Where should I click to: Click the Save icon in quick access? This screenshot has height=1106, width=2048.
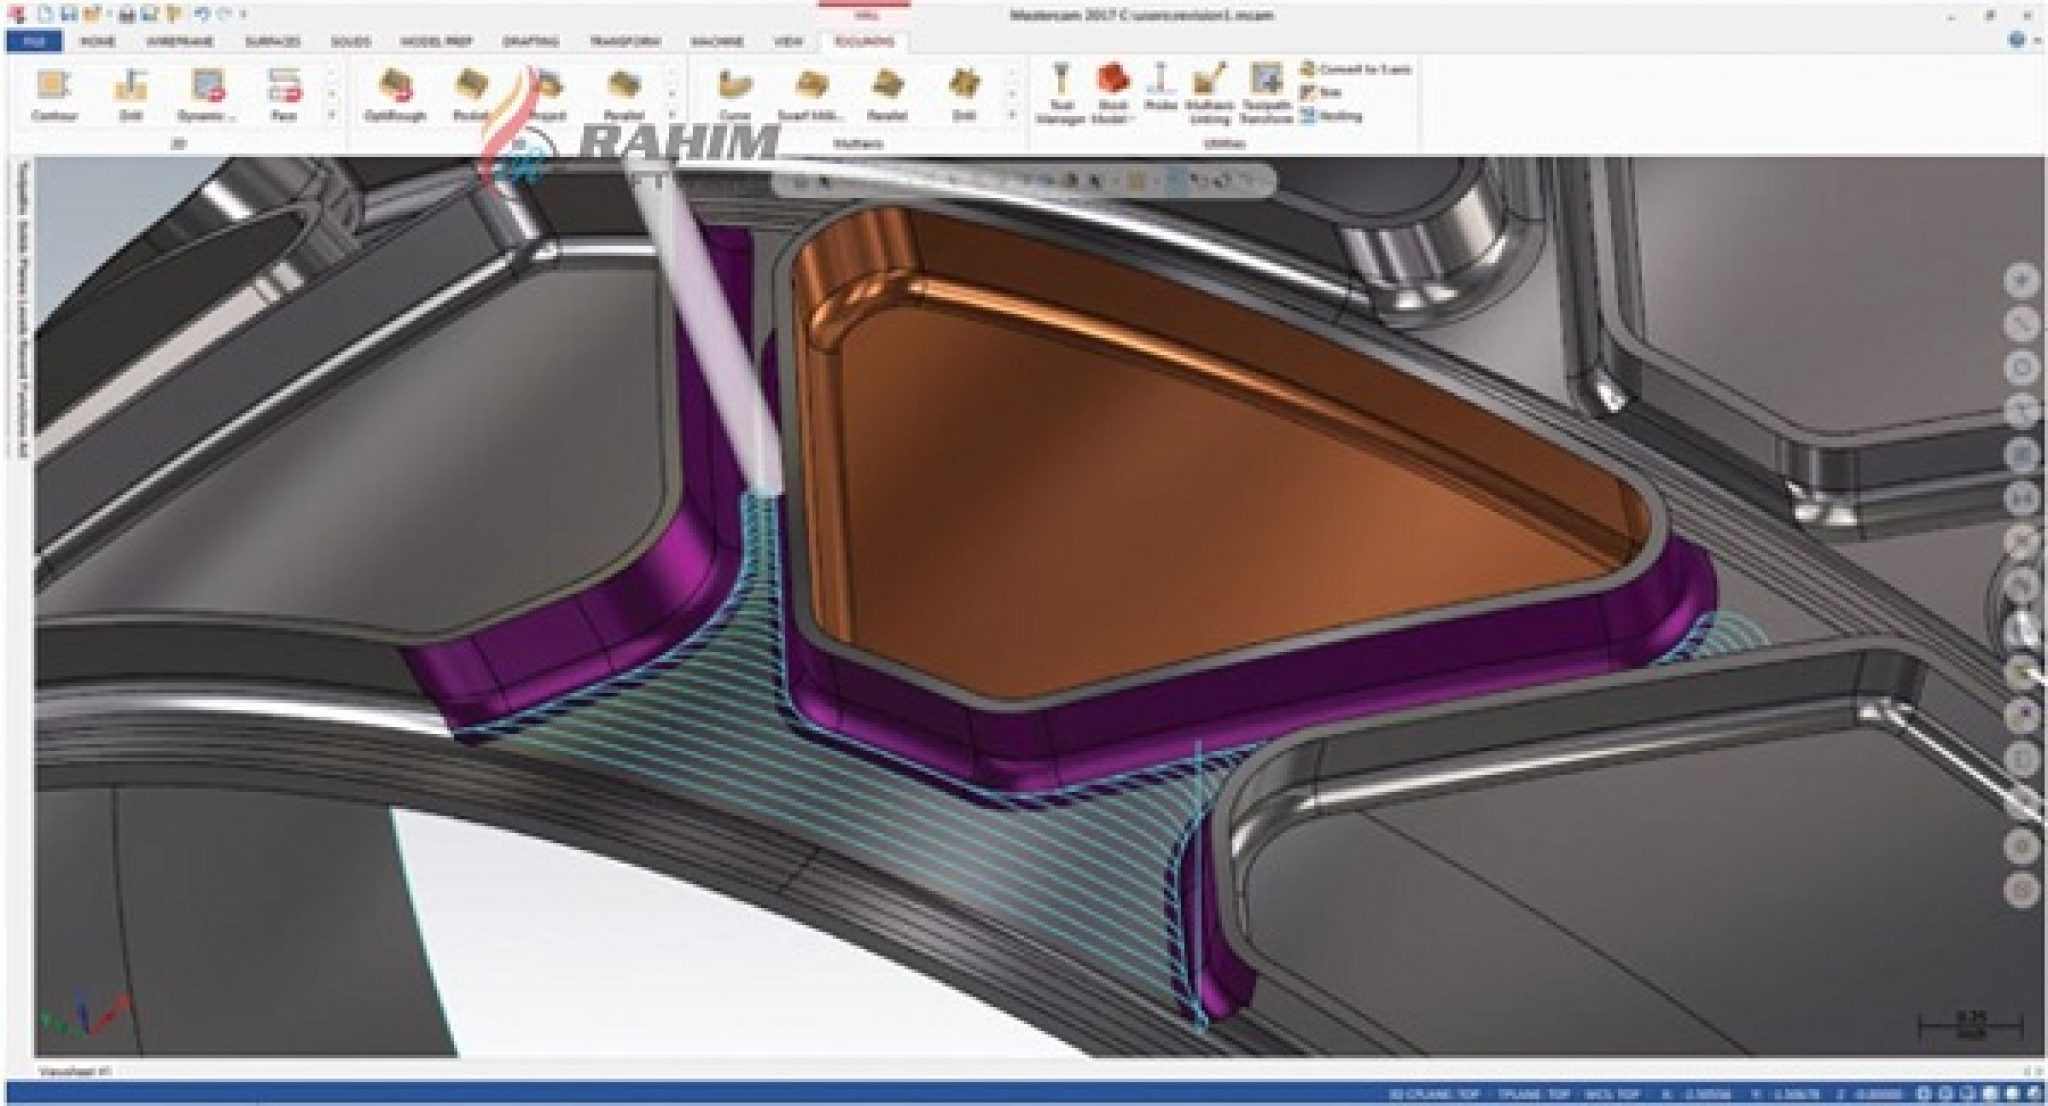point(70,14)
